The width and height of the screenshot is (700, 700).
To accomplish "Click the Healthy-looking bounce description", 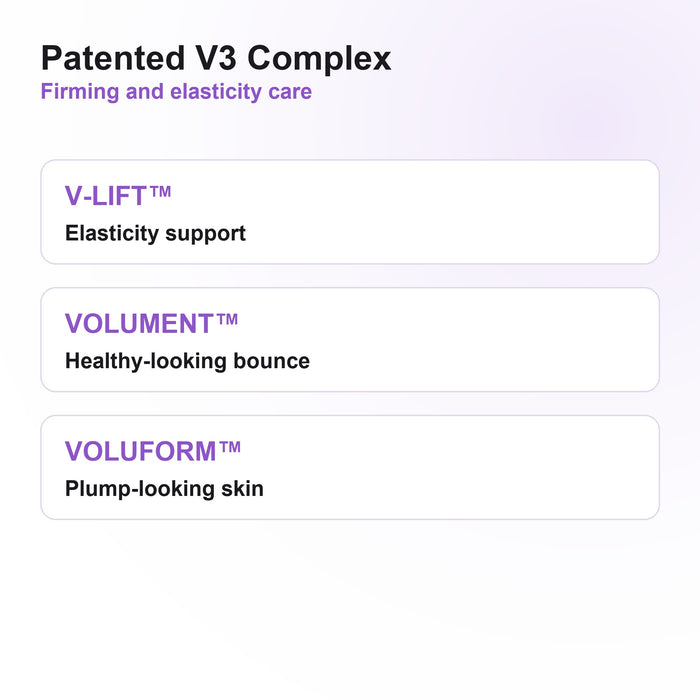I will (x=188, y=361).
